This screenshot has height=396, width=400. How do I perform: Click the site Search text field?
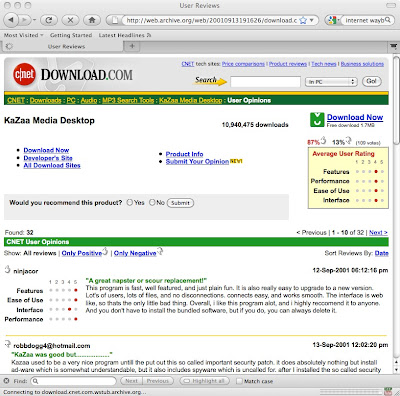(x=265, y=82)
